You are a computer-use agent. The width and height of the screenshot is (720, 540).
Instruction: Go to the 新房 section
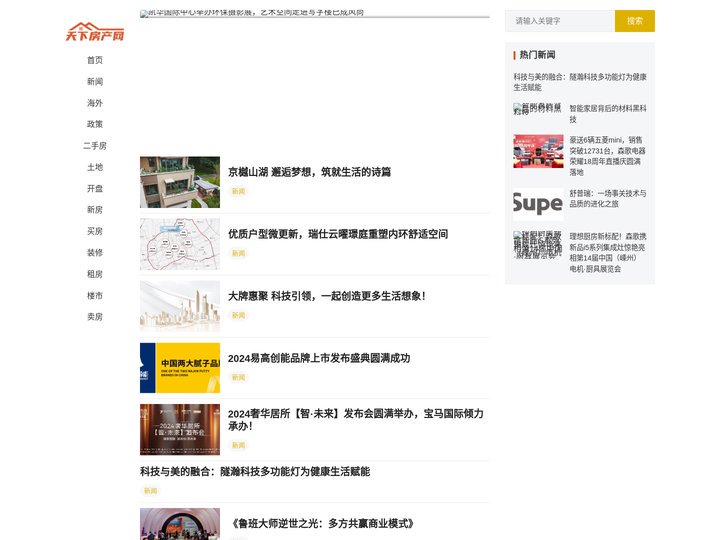tap(95, 210)
